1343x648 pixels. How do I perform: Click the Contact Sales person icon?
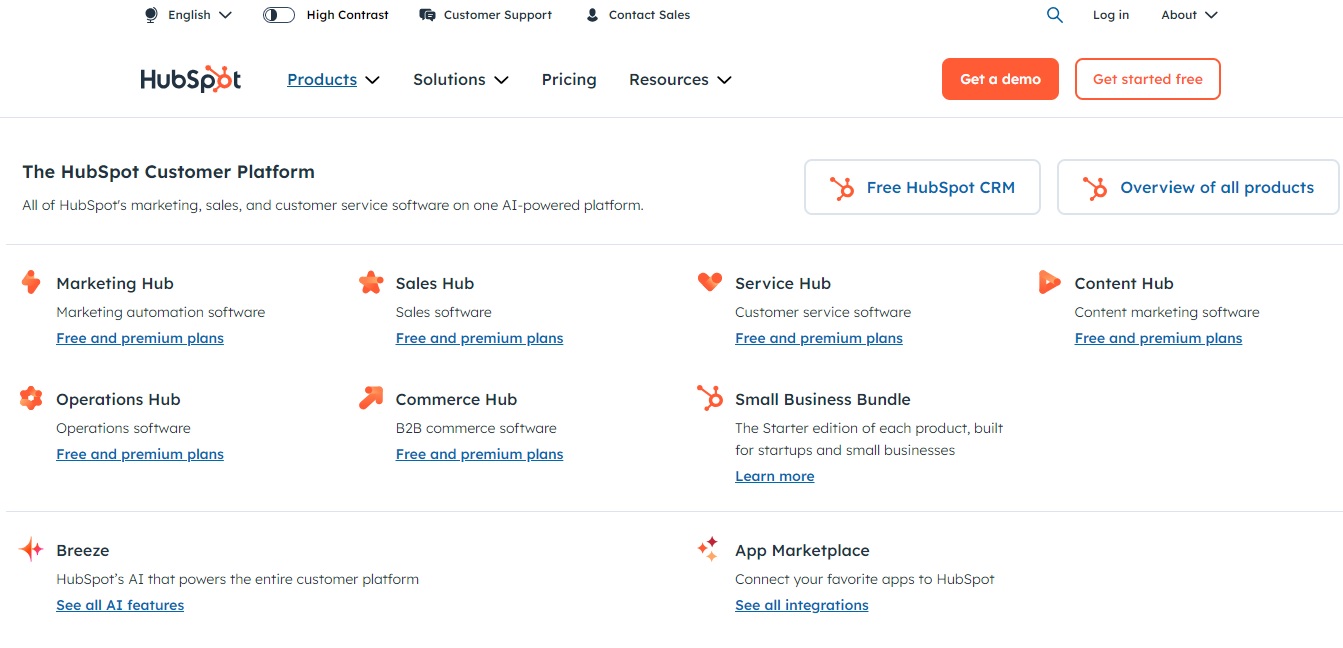[x=593, y=15]
